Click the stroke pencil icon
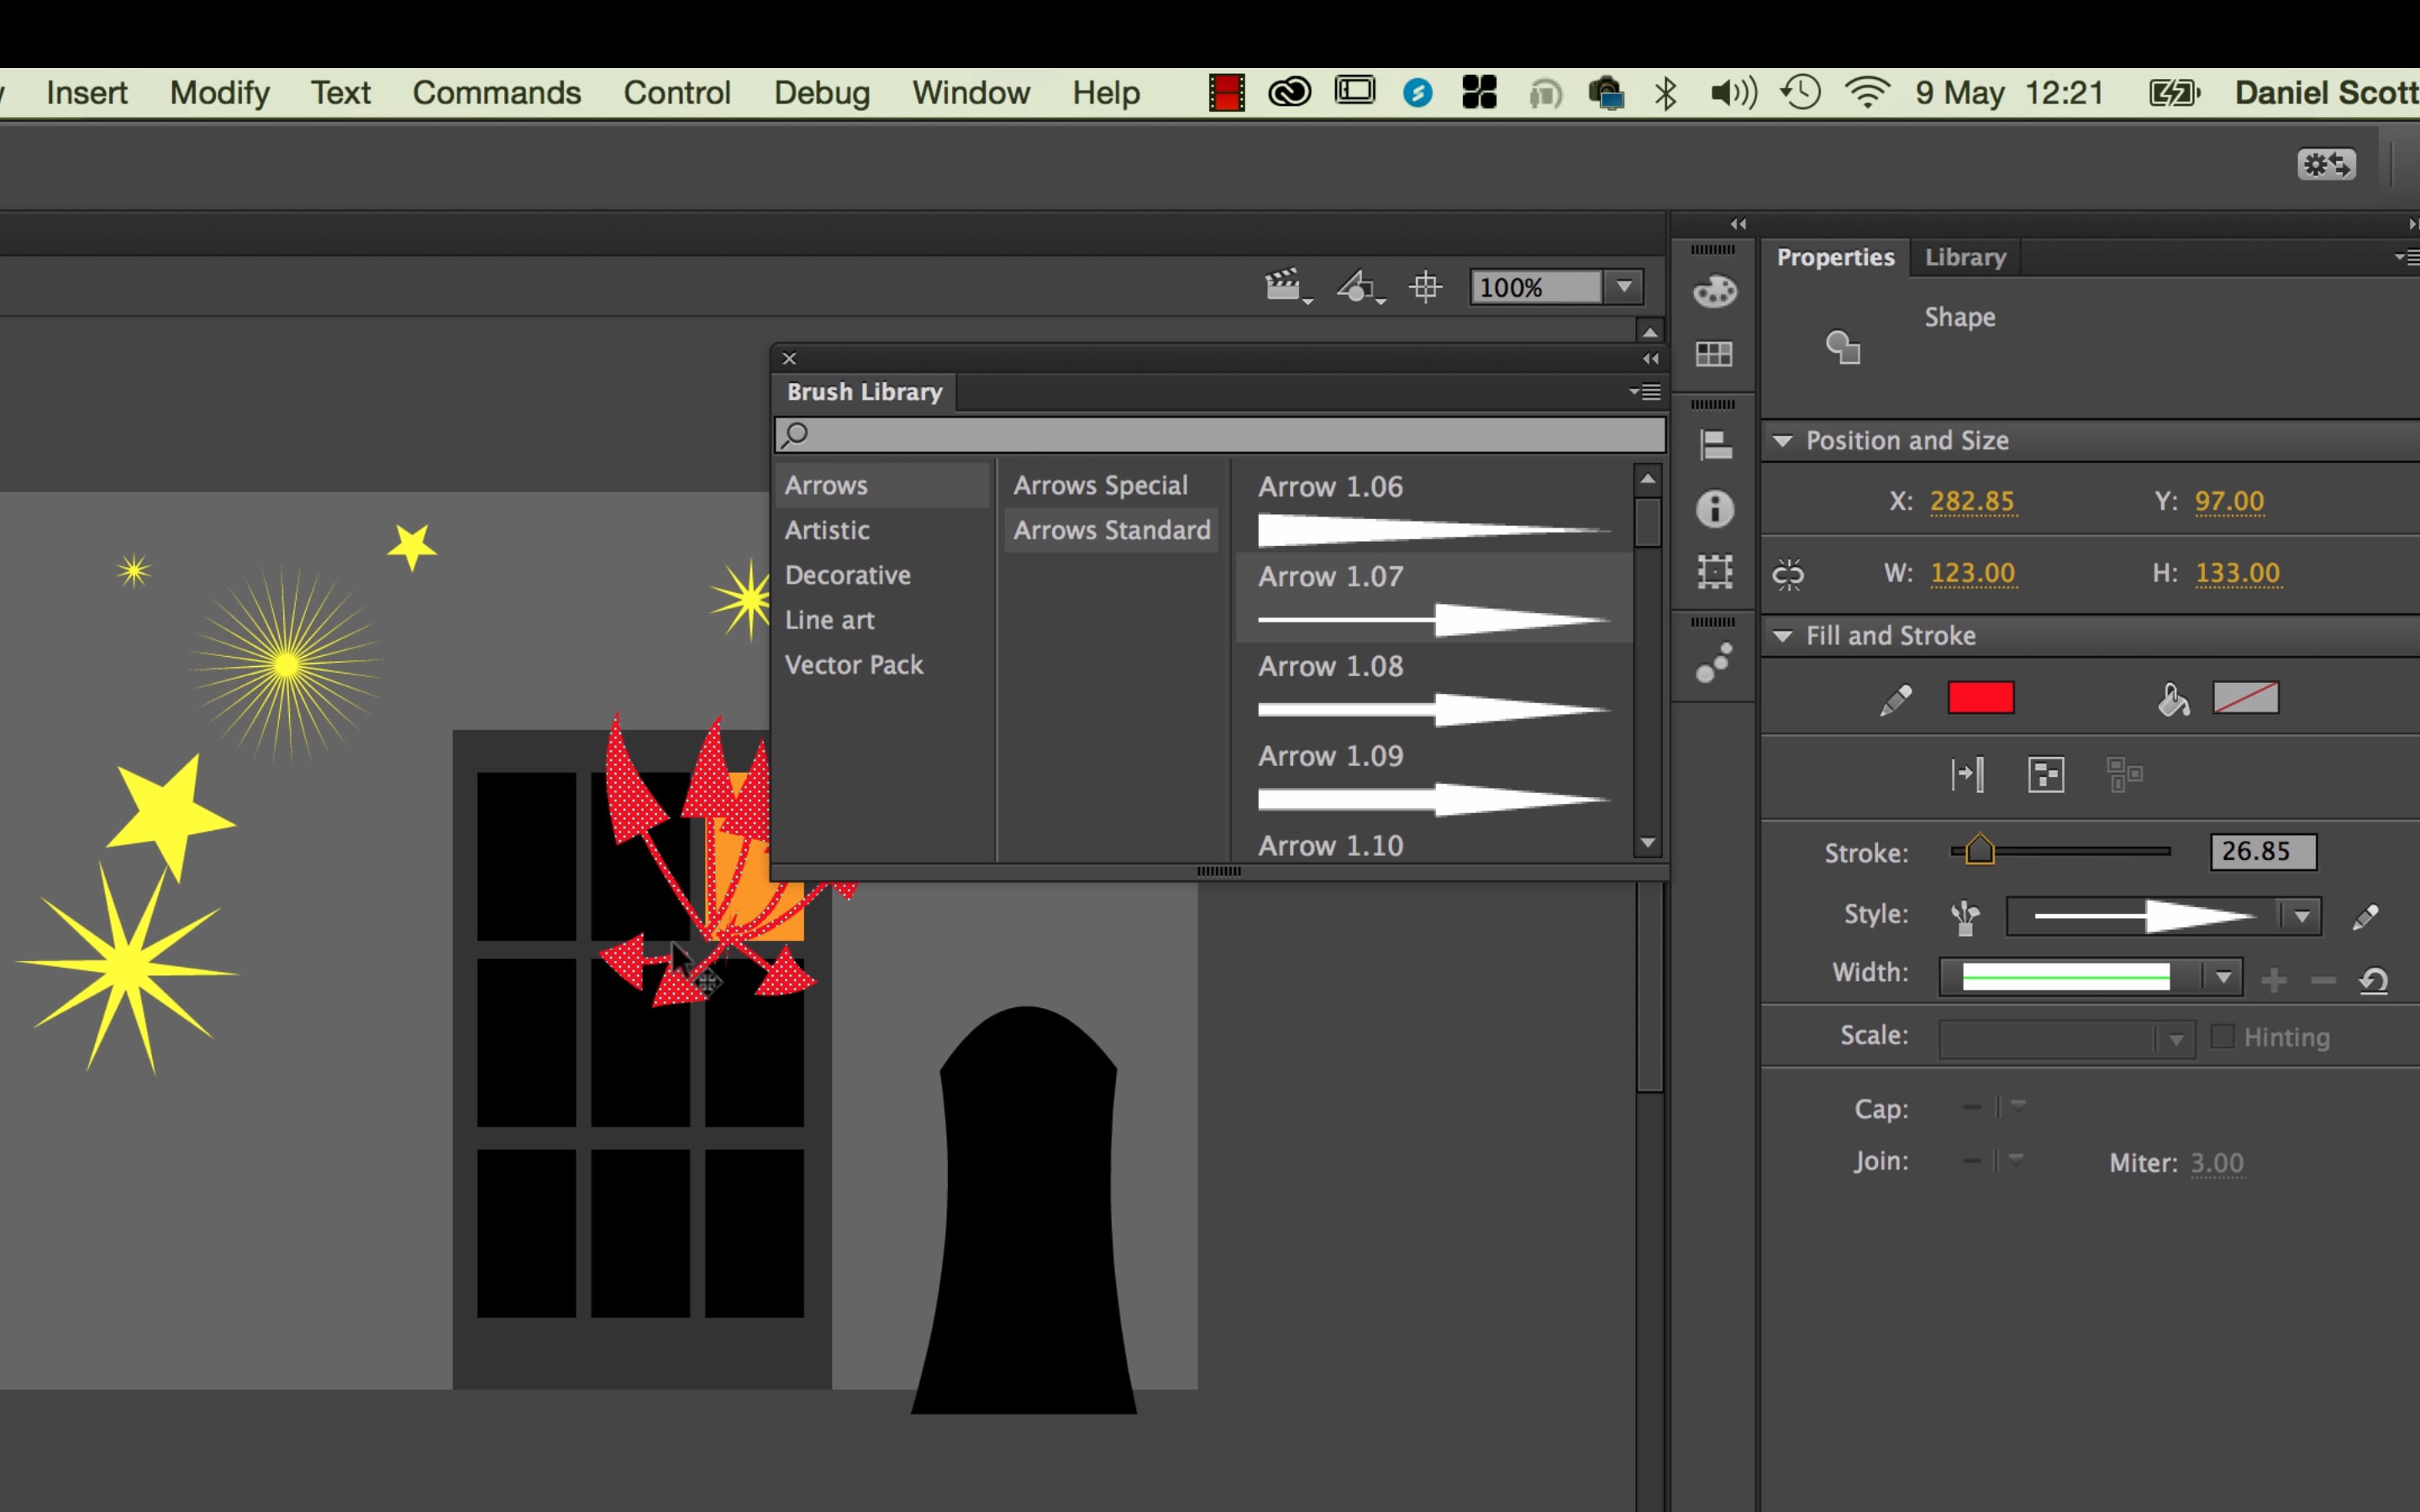 pyautogui.click(x=1895, y=700)
